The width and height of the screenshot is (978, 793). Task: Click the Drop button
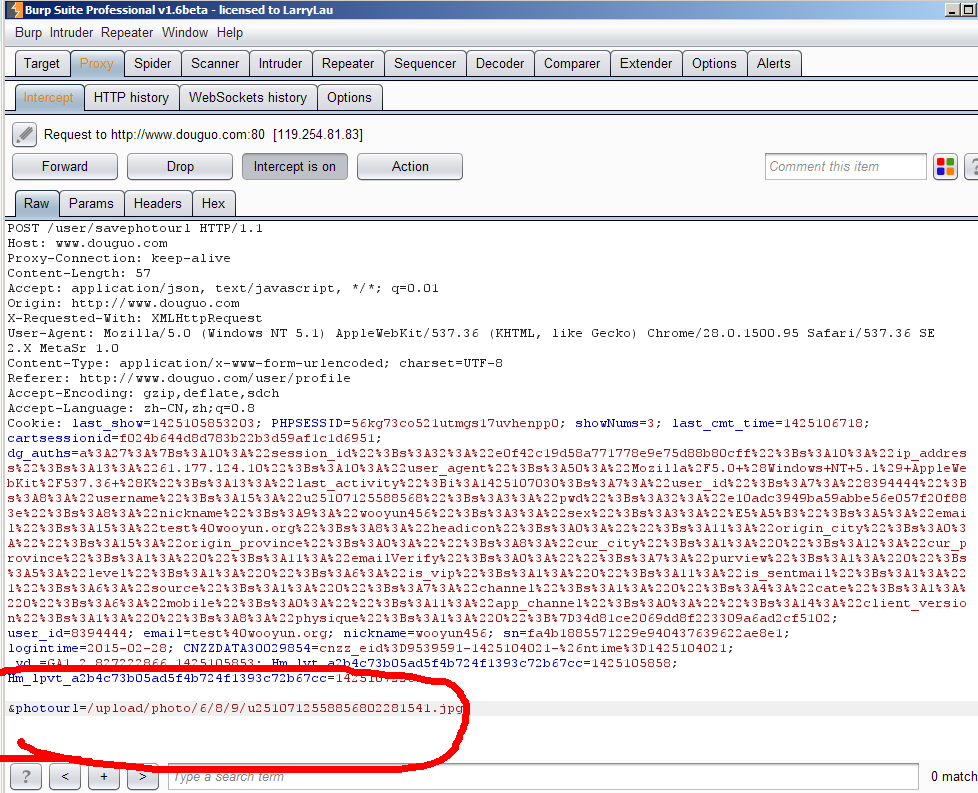pos(180,167)
